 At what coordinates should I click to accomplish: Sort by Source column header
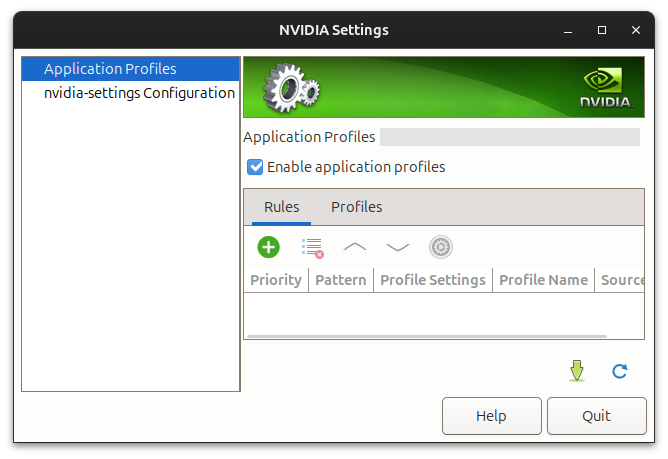coord(620,280)
